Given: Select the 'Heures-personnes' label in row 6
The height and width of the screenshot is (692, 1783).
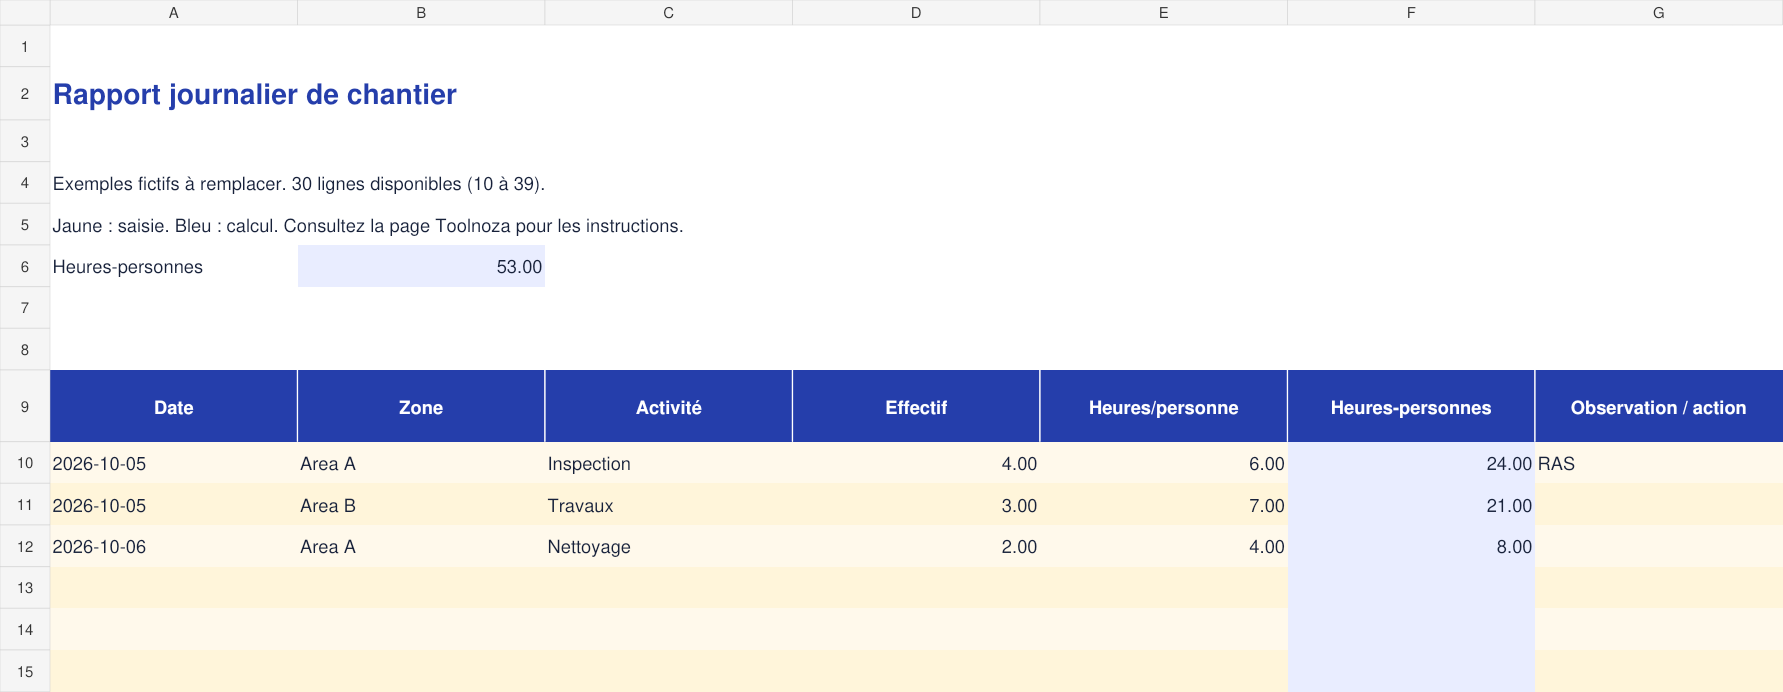Looking at the screenshot, I should tap(128, 267).
